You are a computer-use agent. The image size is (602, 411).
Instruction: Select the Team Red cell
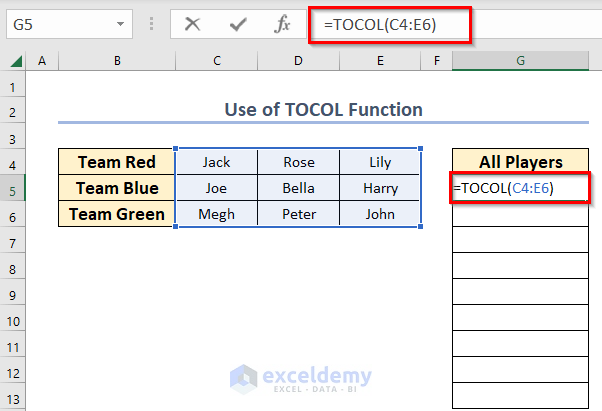point(116,162)
